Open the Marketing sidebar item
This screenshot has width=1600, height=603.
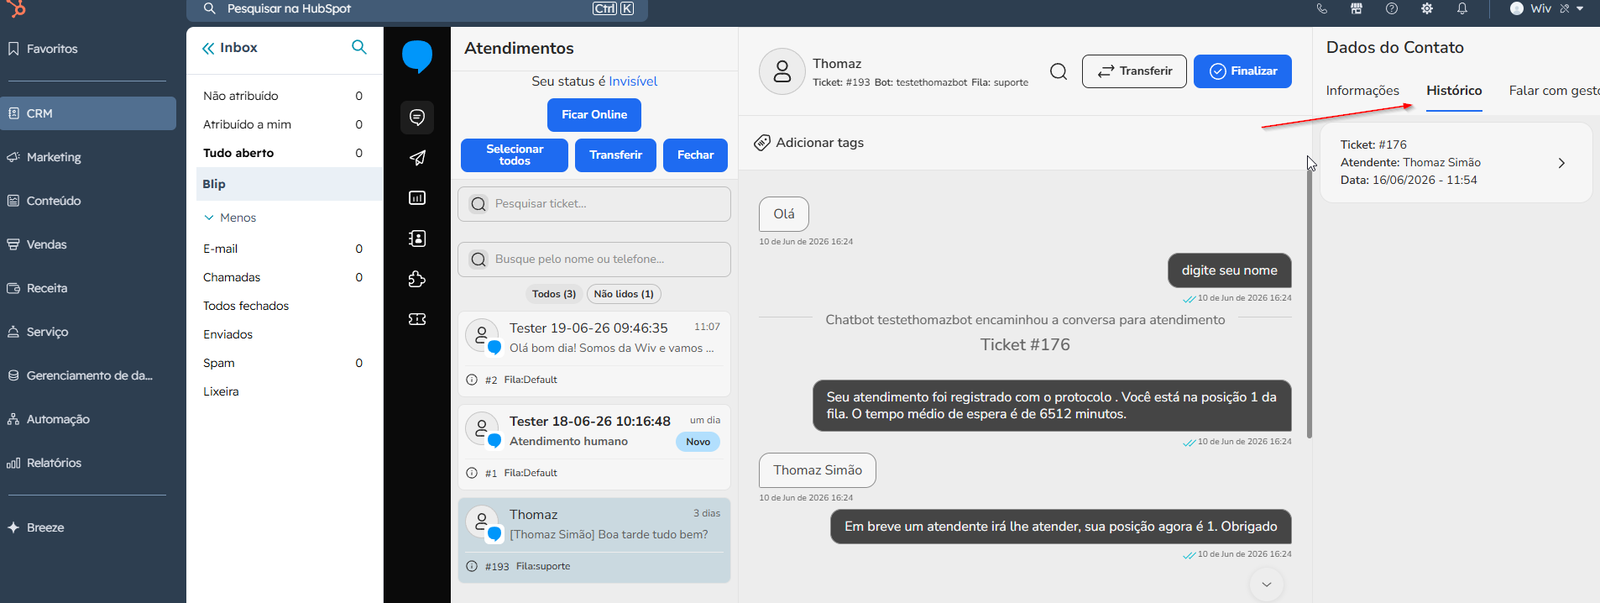[x=54, y=157]
